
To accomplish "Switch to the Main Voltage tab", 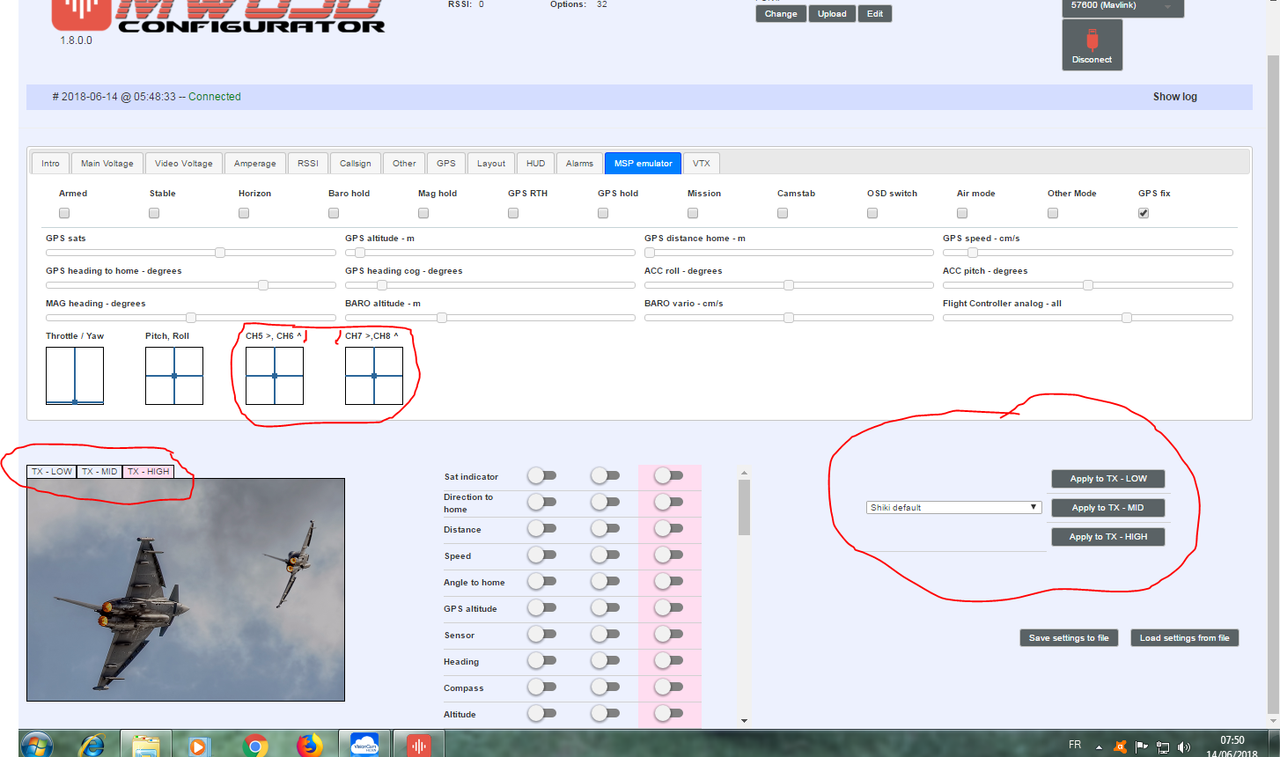I will point(107,163).
